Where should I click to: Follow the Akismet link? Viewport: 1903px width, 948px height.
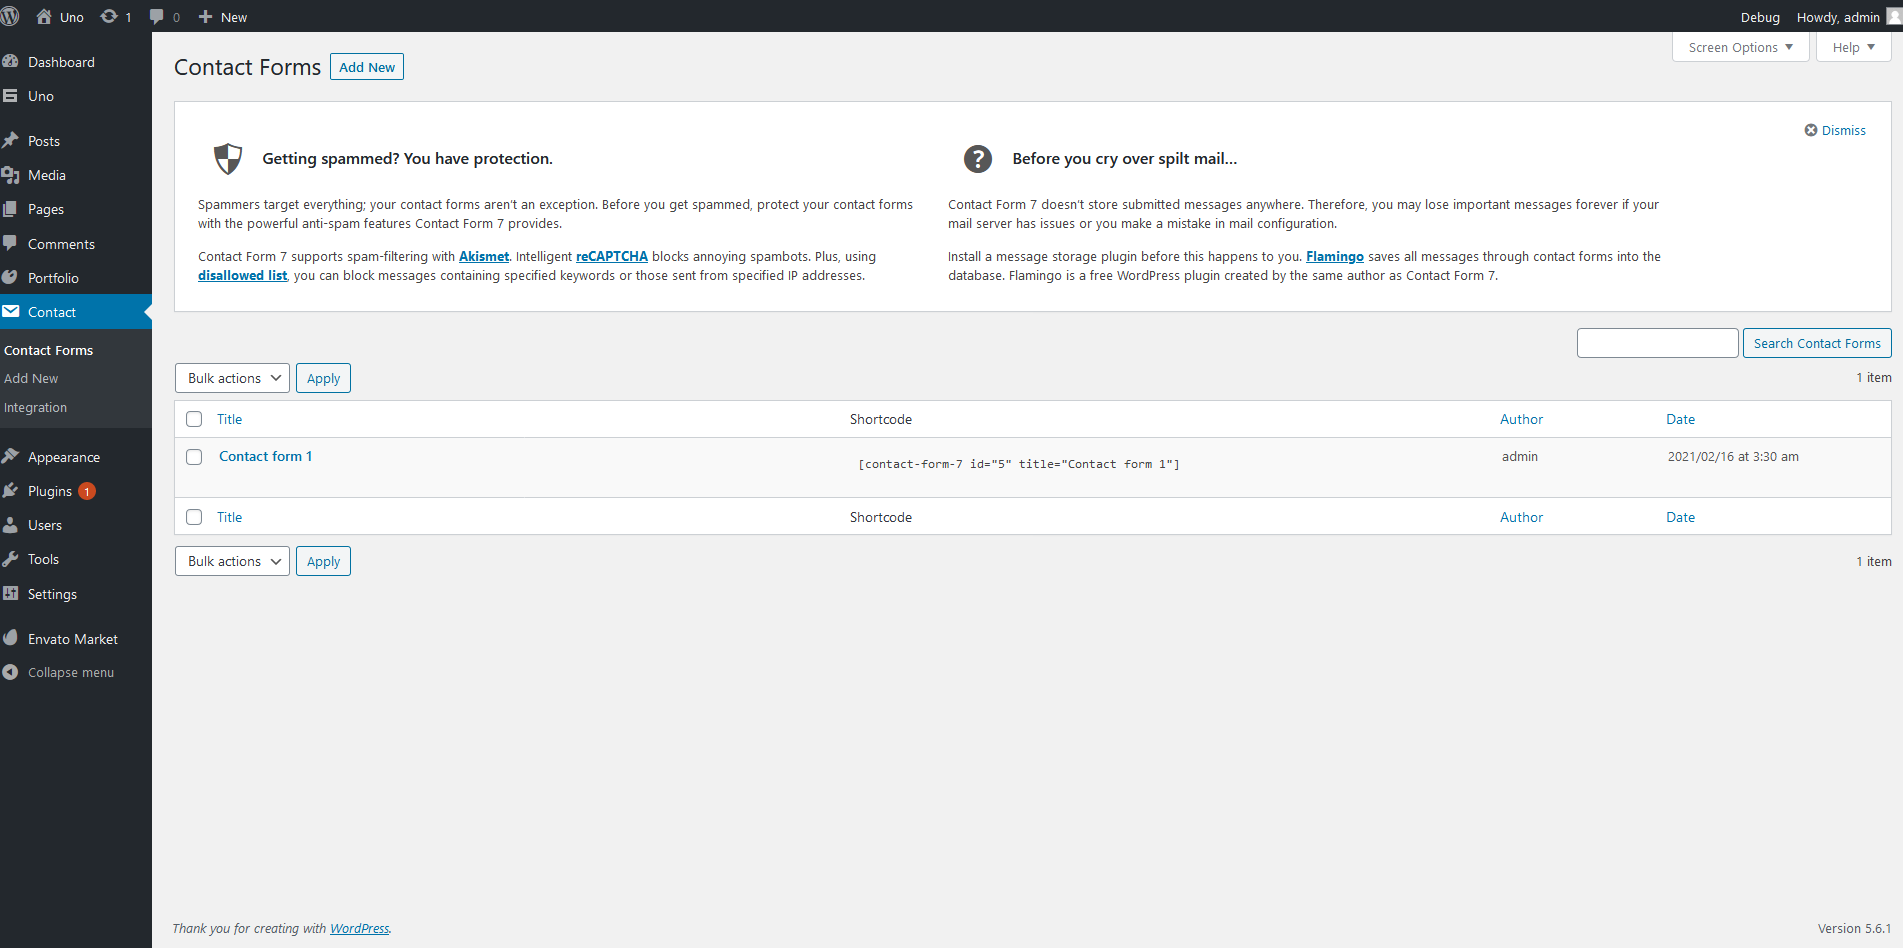[484, 257]
